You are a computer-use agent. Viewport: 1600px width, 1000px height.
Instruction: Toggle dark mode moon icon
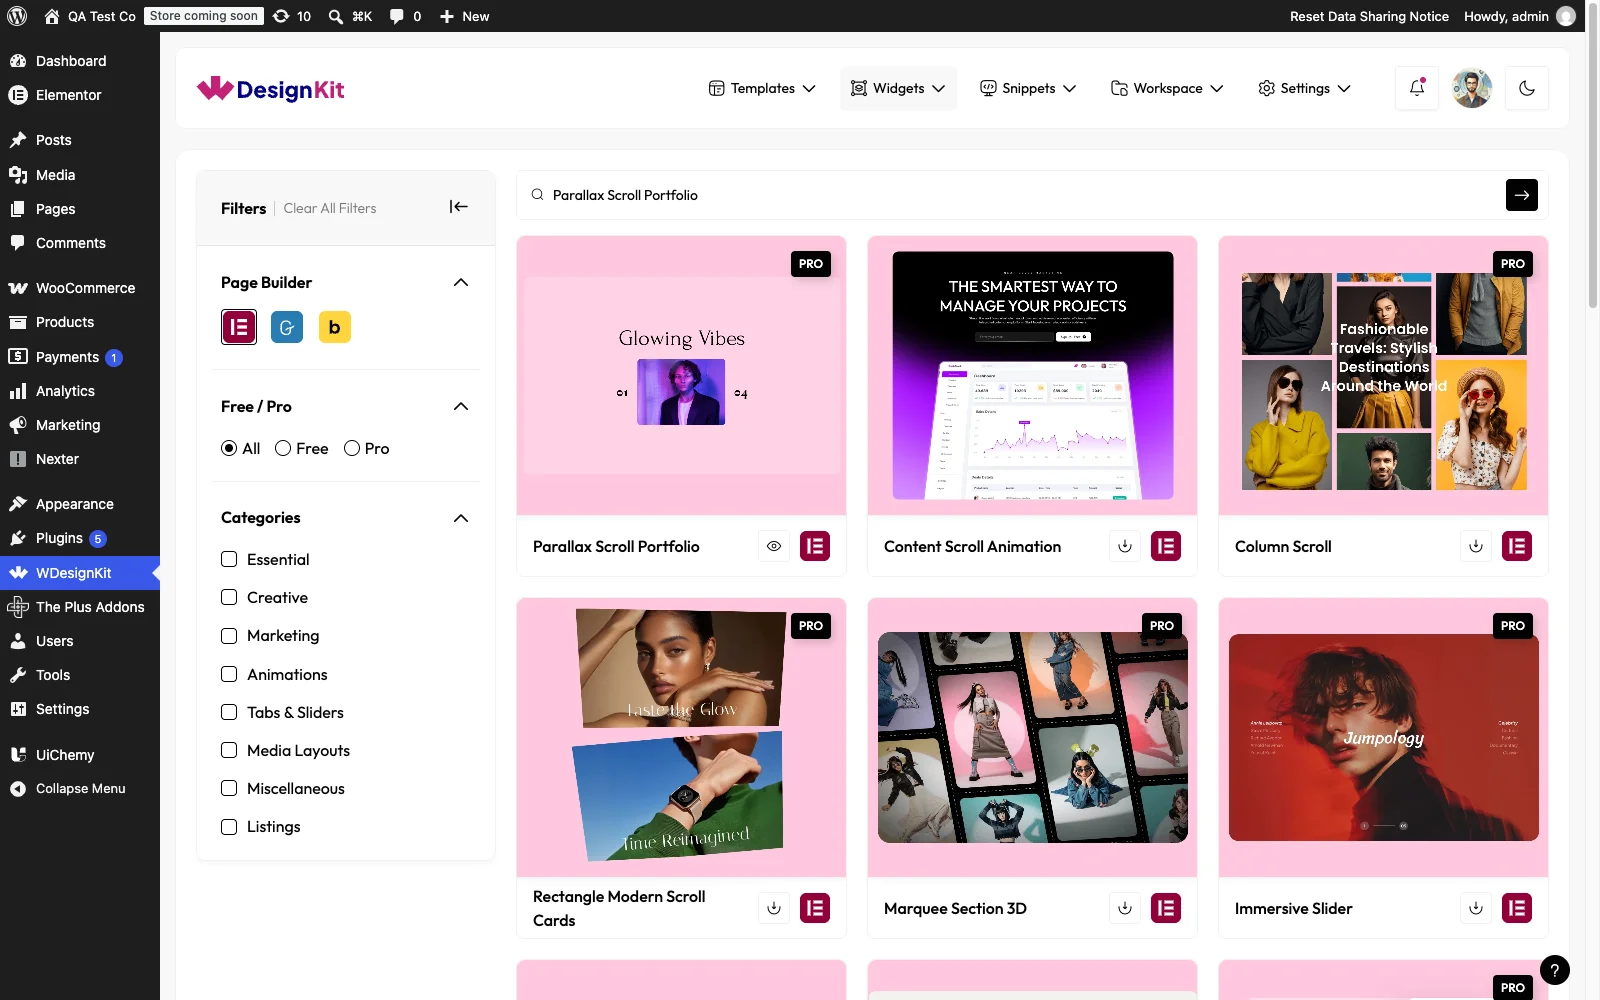pyautogui.click(x=1527, y=88)
